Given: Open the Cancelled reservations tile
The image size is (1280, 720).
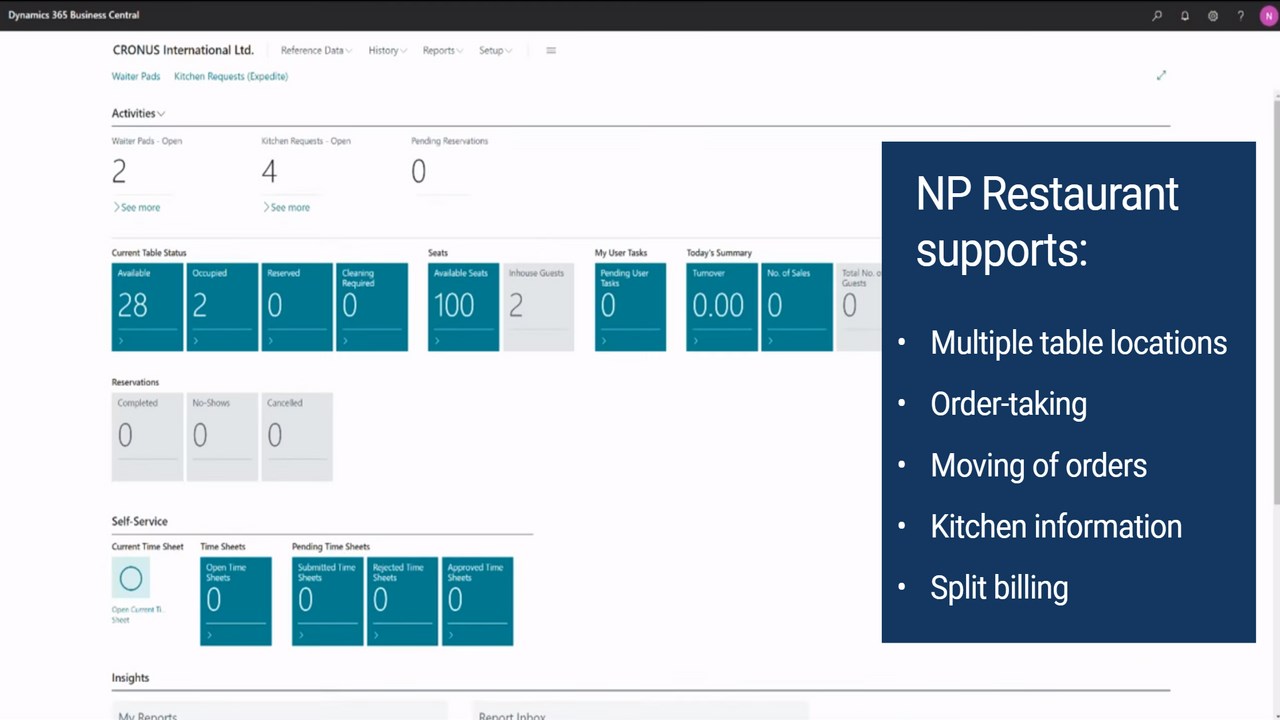Looking at the screenshot, I should 297,437.
